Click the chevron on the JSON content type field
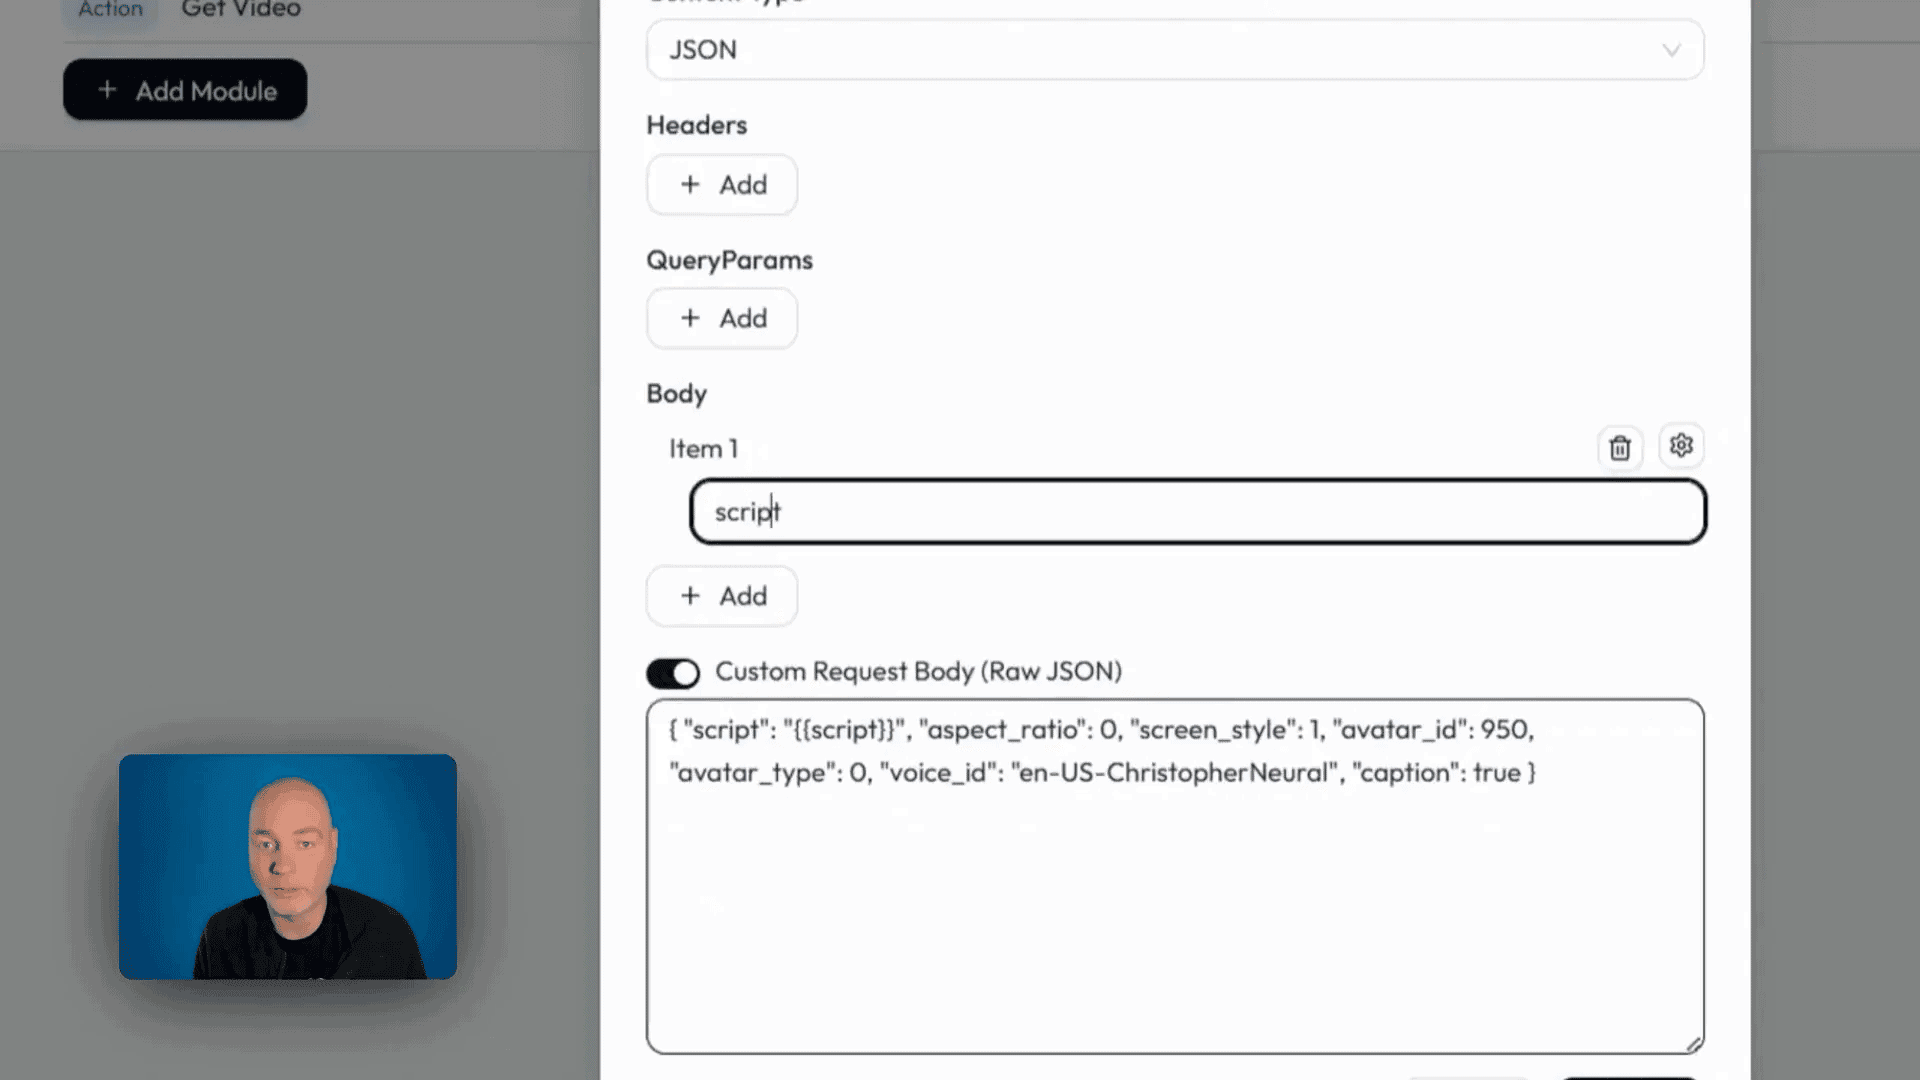Screen dimensions: 1920x1080 (1672, 50)
